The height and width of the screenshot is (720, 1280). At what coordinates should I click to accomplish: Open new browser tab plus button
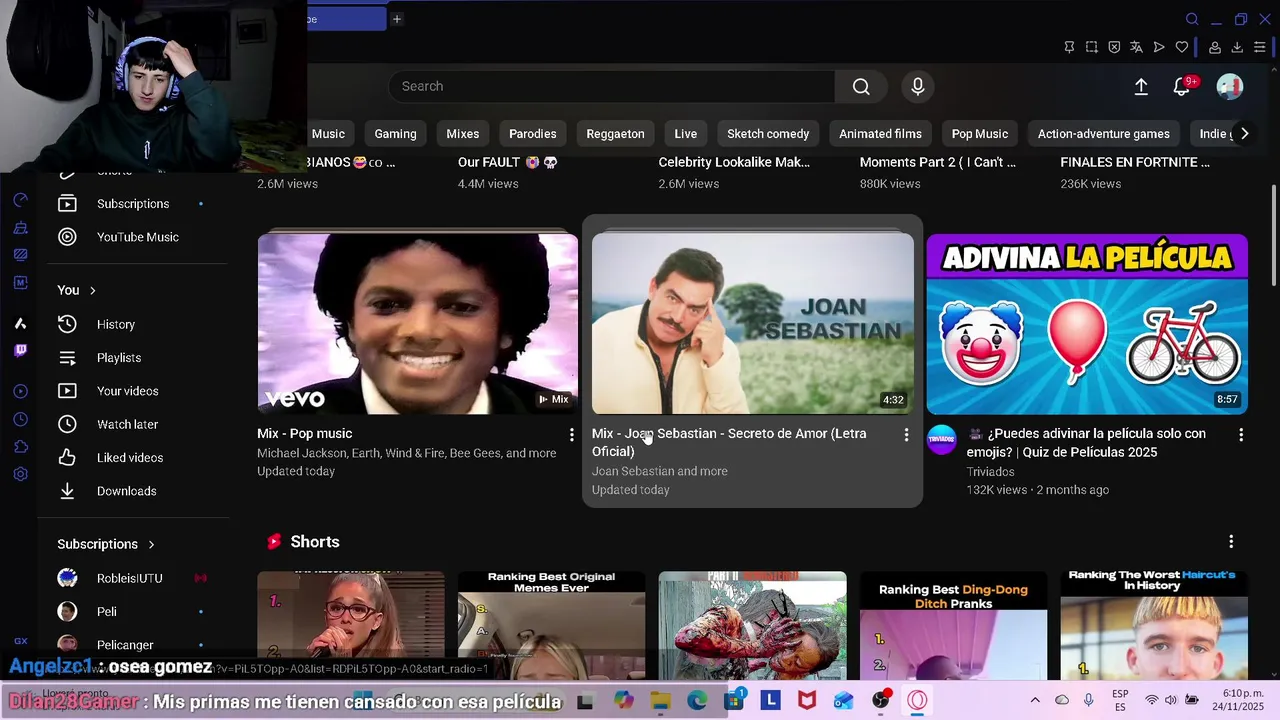pyautogui.click(x=397, y=19)
